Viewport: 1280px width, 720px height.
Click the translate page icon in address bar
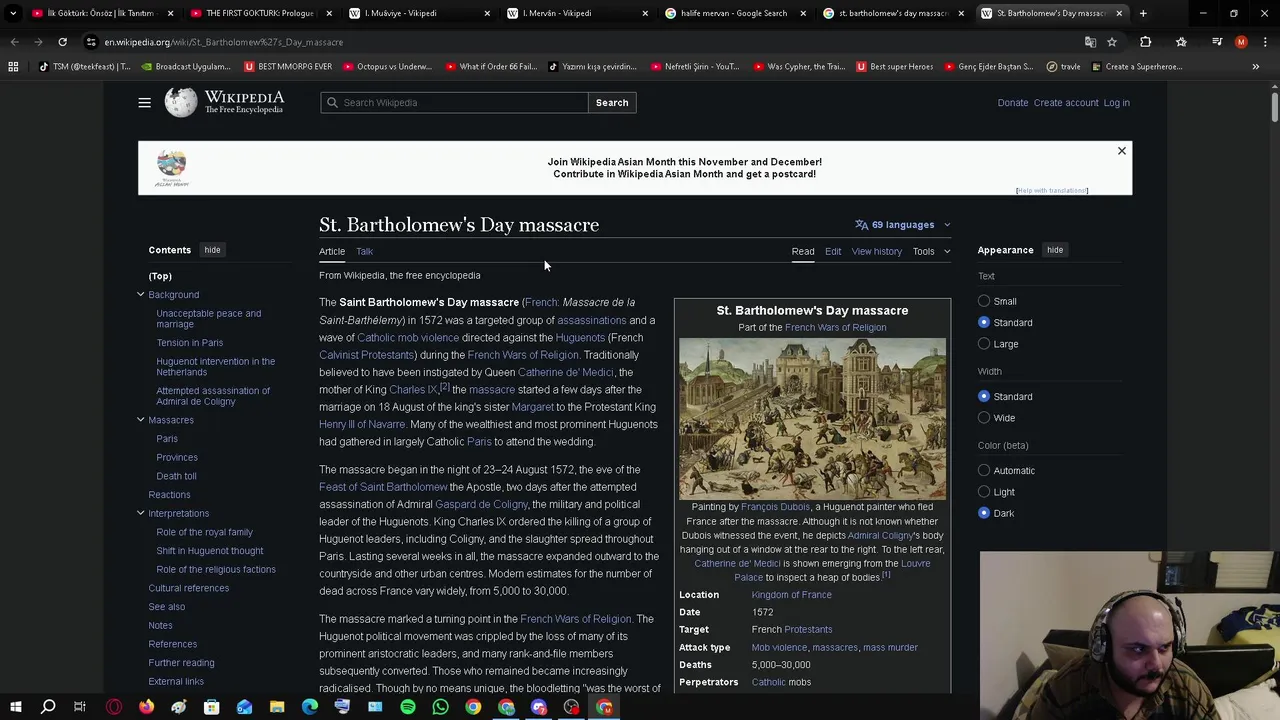[x=1090, y=42]
